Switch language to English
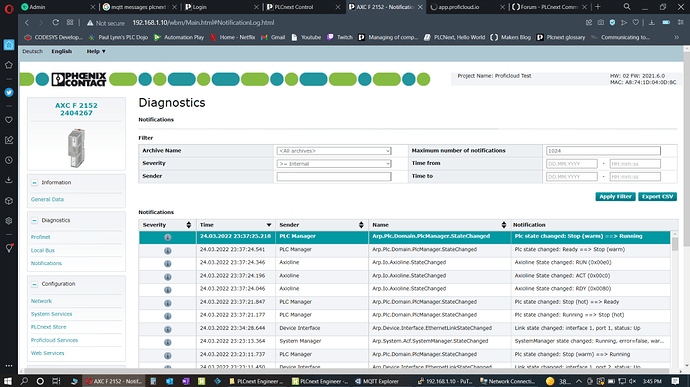The width and height of the screenshot is (690, 387). pos(62,52)
